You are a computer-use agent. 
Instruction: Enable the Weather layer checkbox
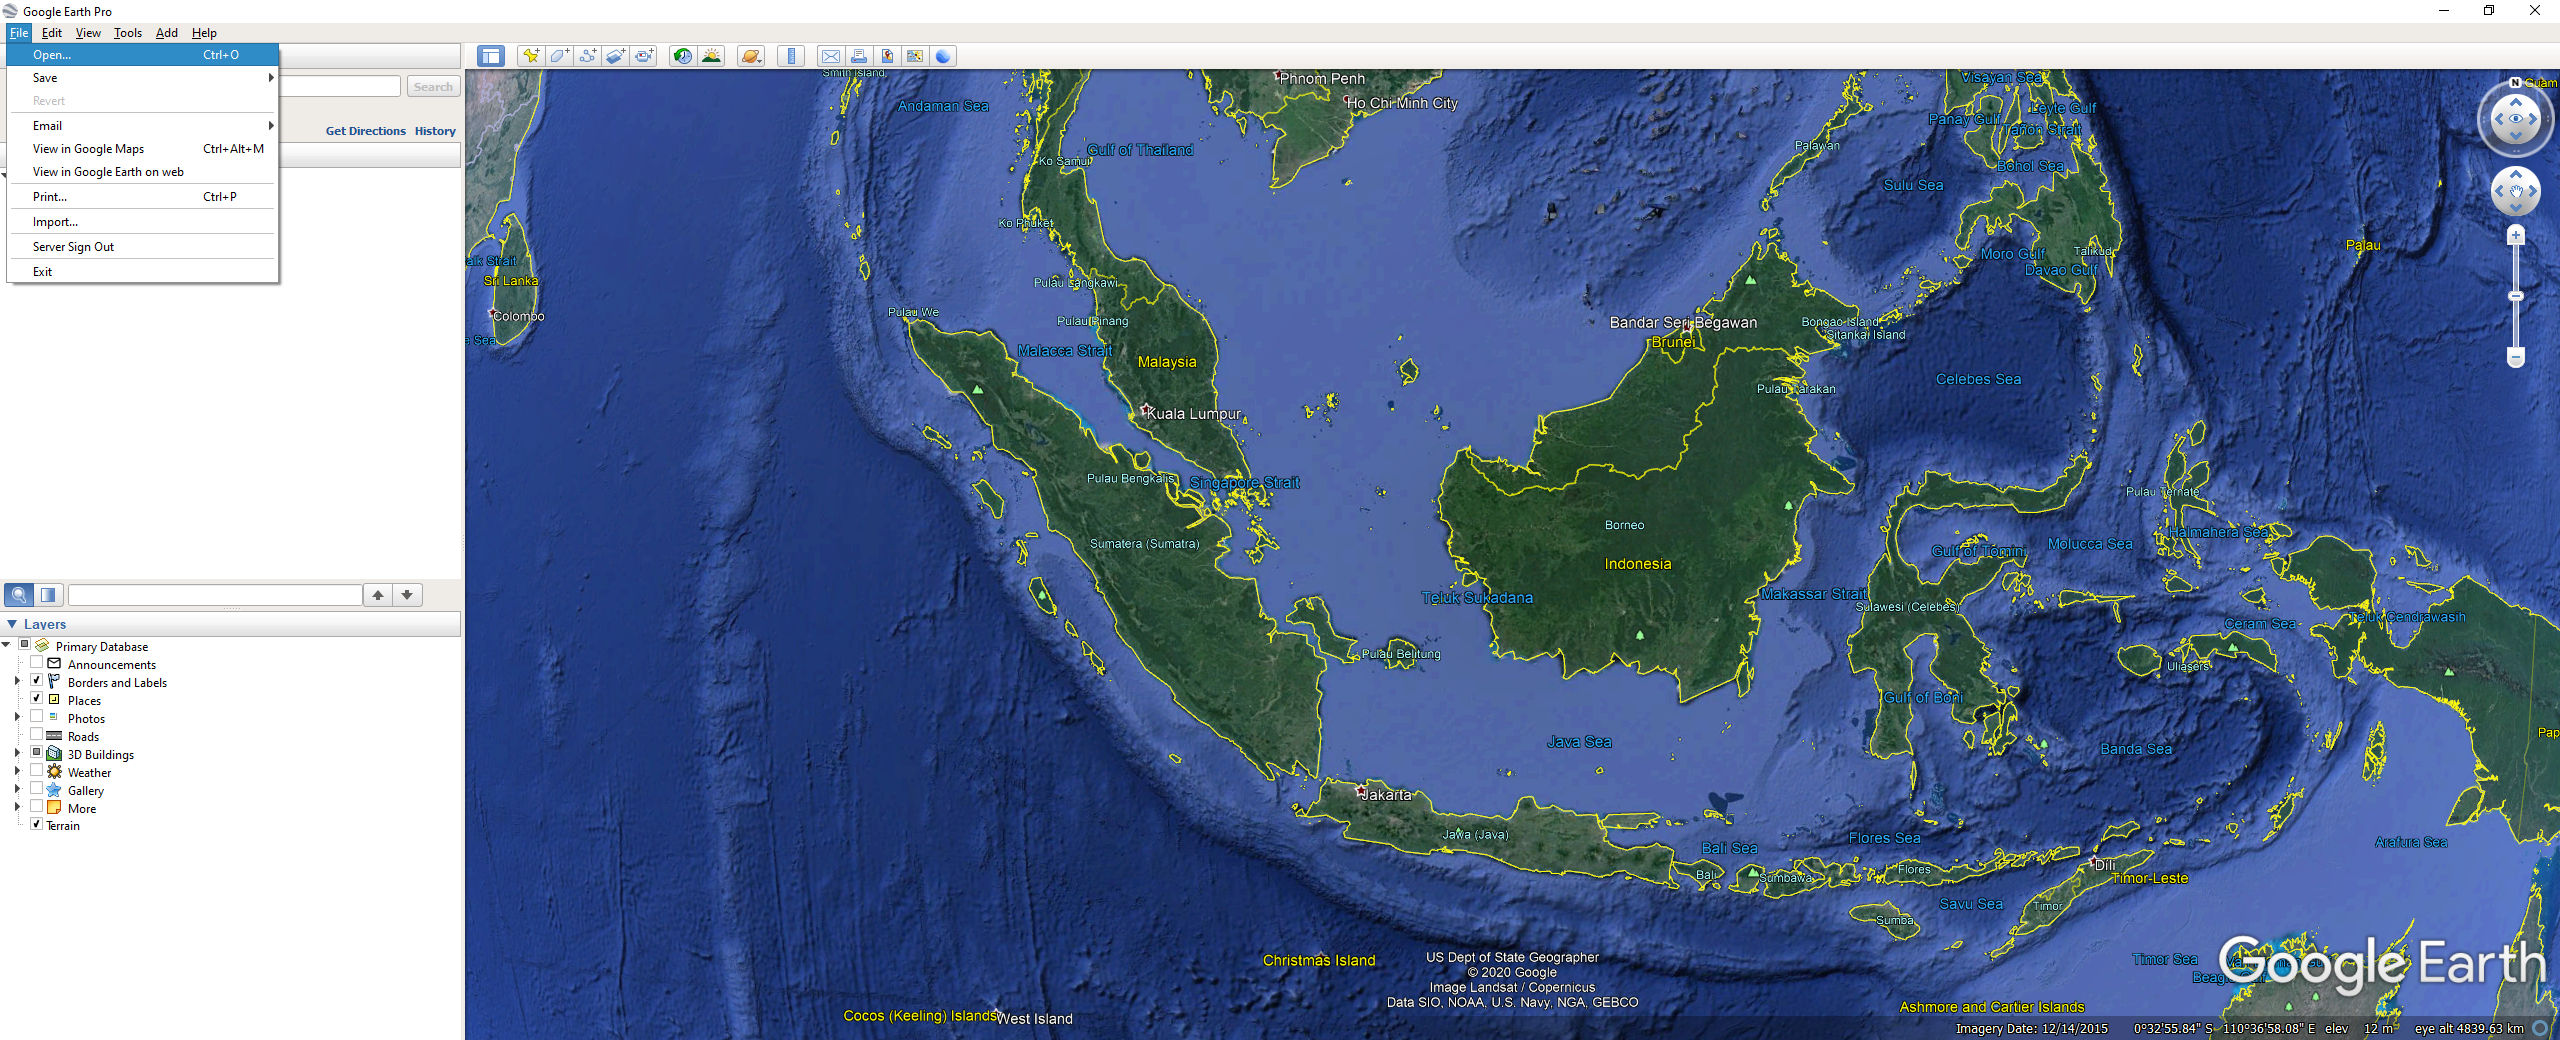[37, 771]
